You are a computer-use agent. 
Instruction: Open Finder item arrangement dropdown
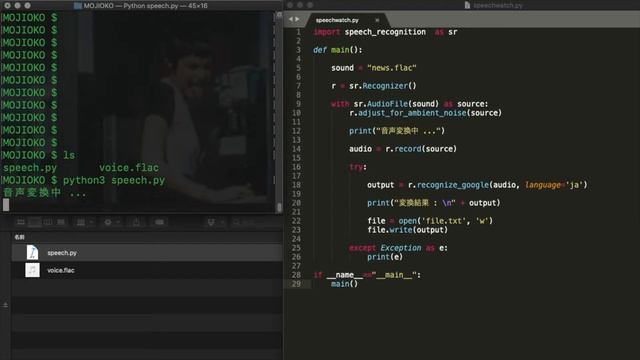(85, 222)
